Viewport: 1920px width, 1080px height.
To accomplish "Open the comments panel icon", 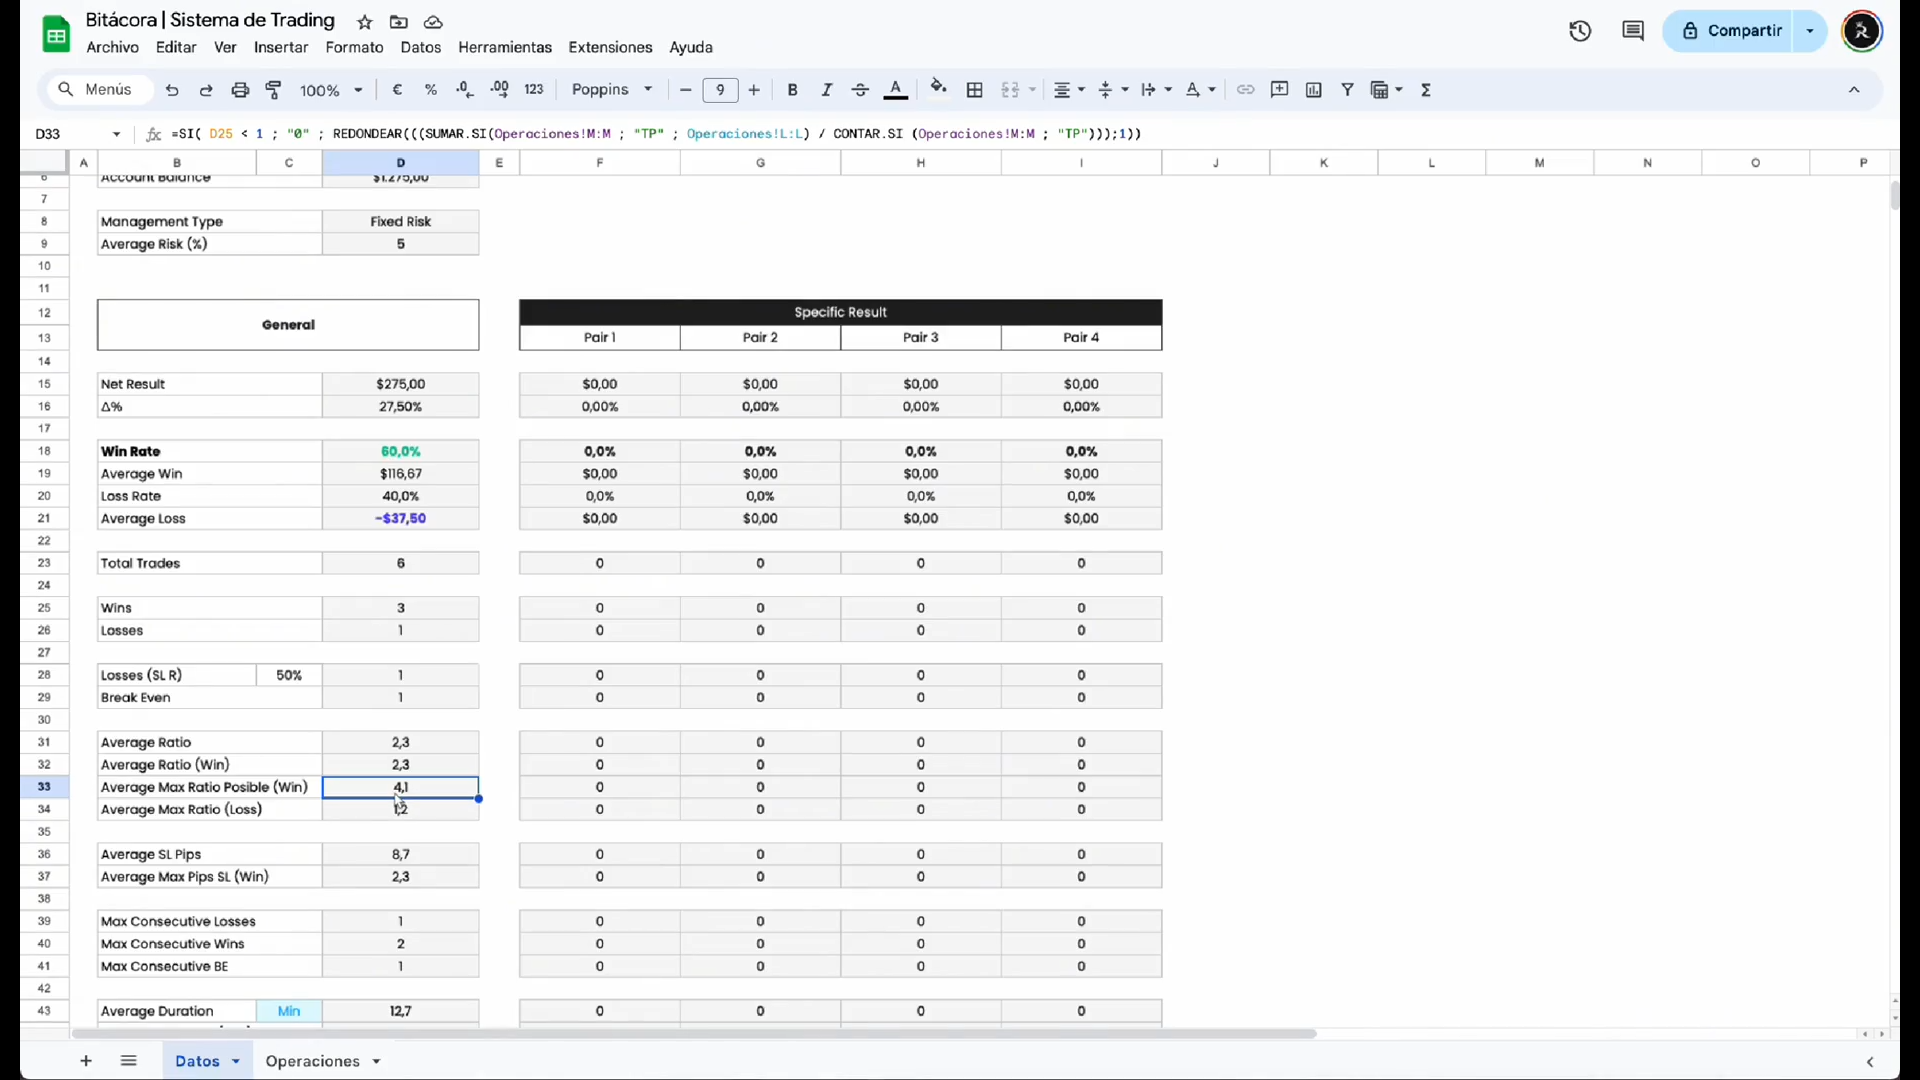I will (x=1633, y=31).
